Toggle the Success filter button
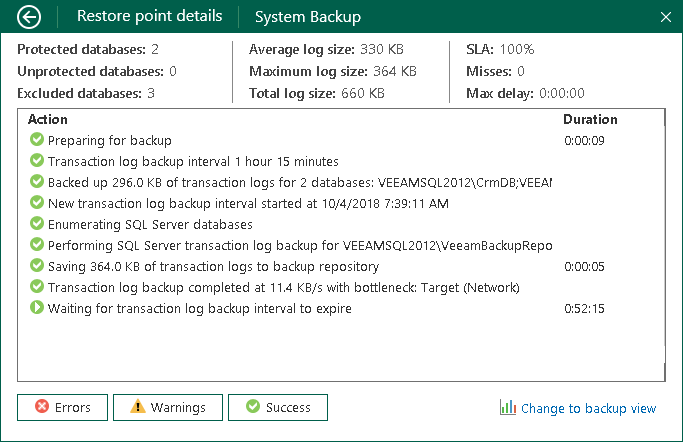Screen dimensions: 683x442 coord(278,407)
